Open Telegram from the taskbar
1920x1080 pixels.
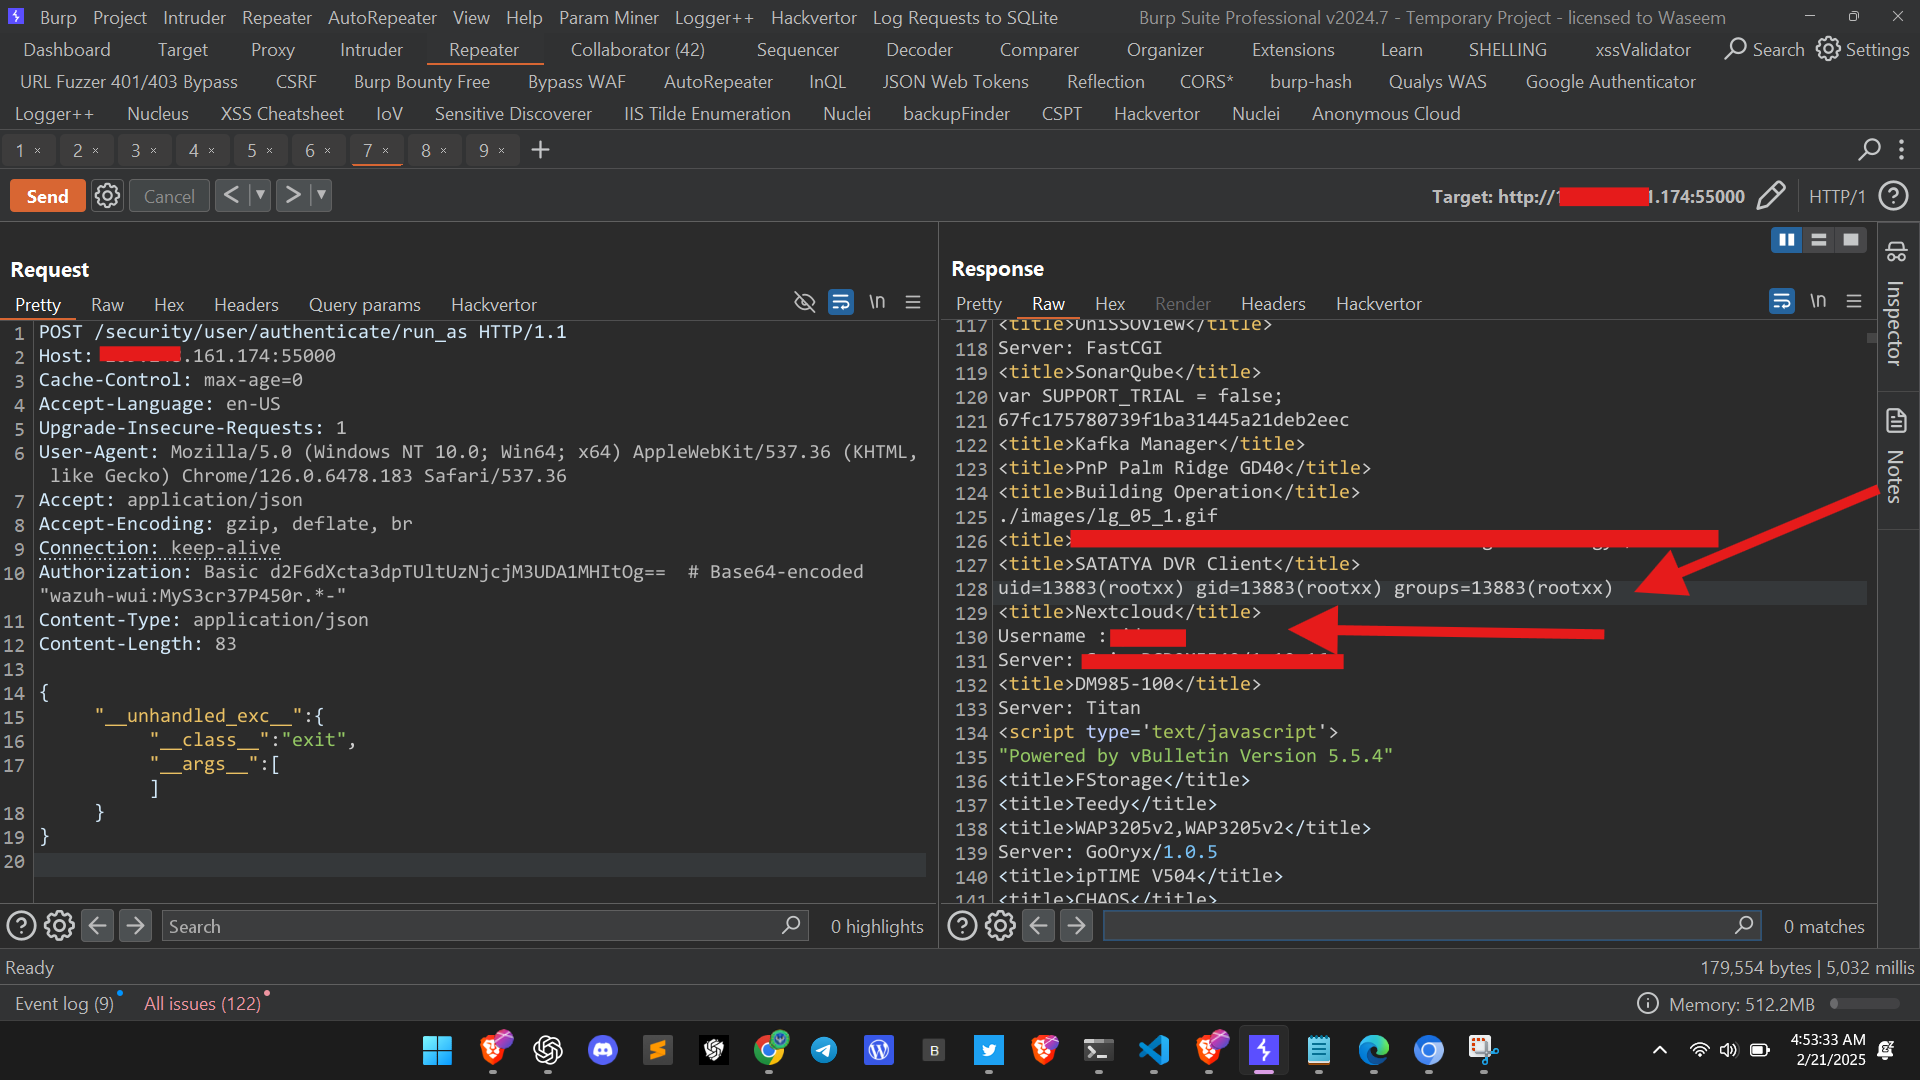coord(824,1050)
